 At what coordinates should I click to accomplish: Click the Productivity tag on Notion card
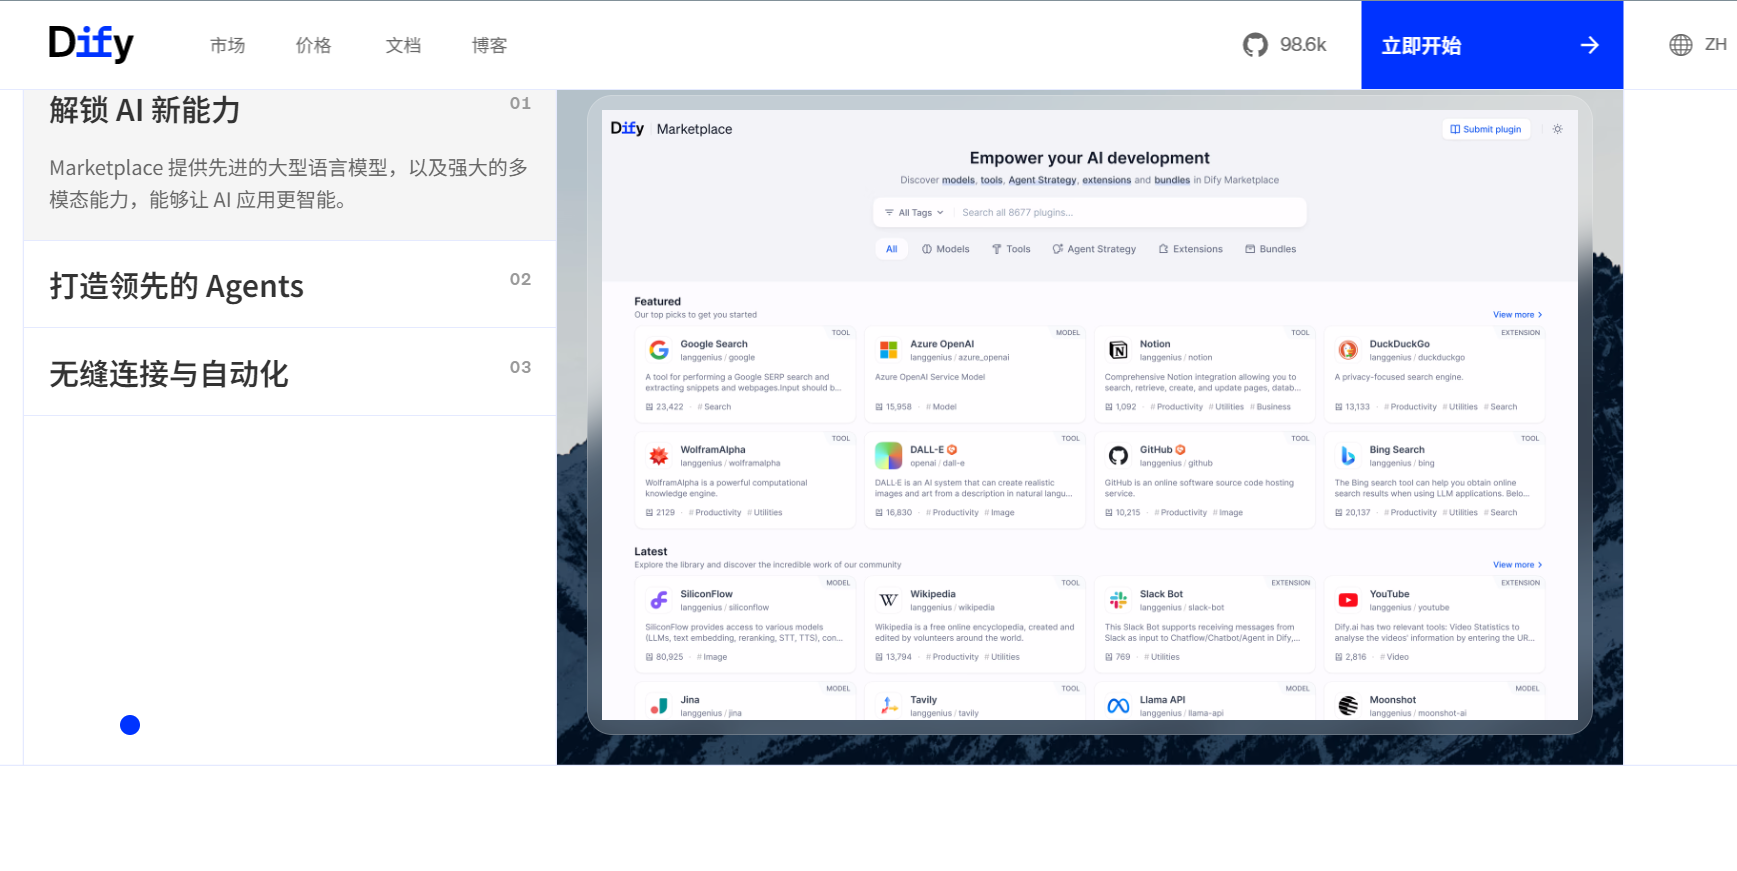pos(1177,407)
